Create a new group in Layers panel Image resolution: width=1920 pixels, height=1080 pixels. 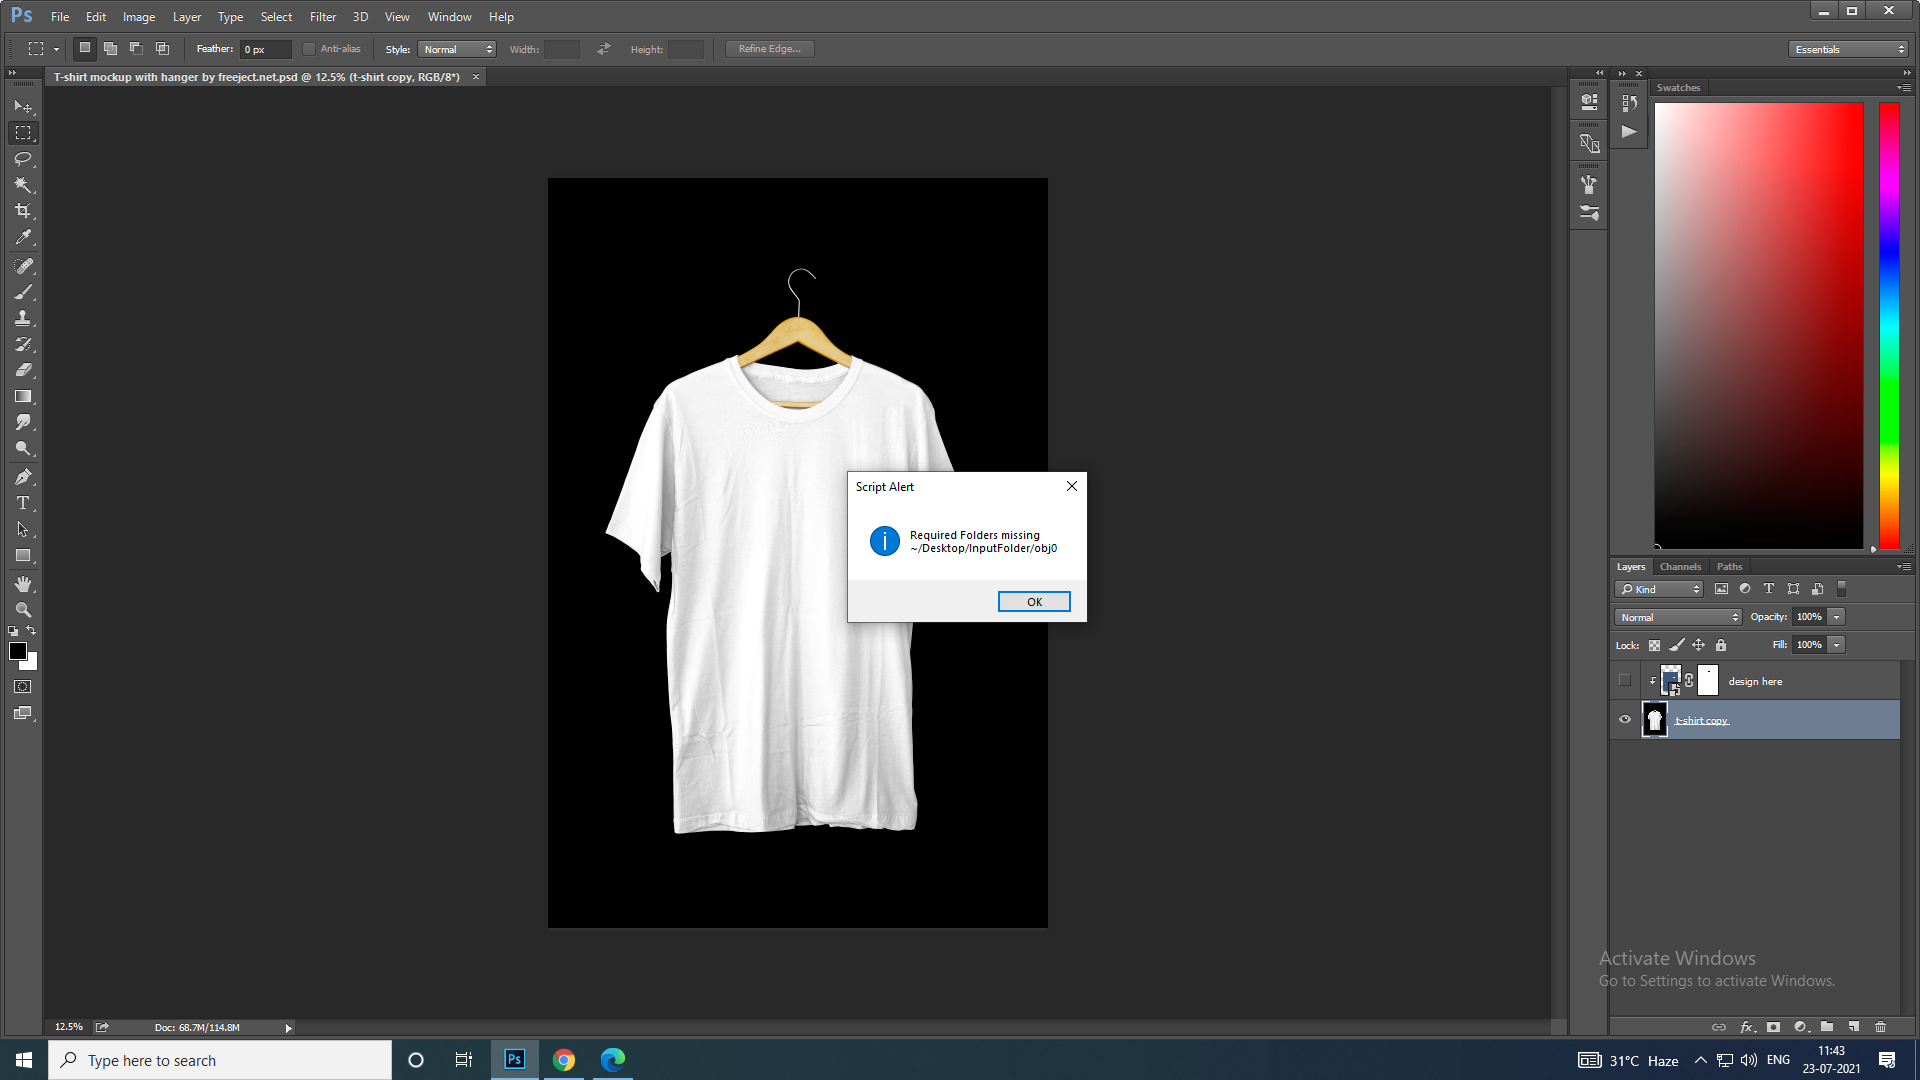click(x=1826, y=1027)
